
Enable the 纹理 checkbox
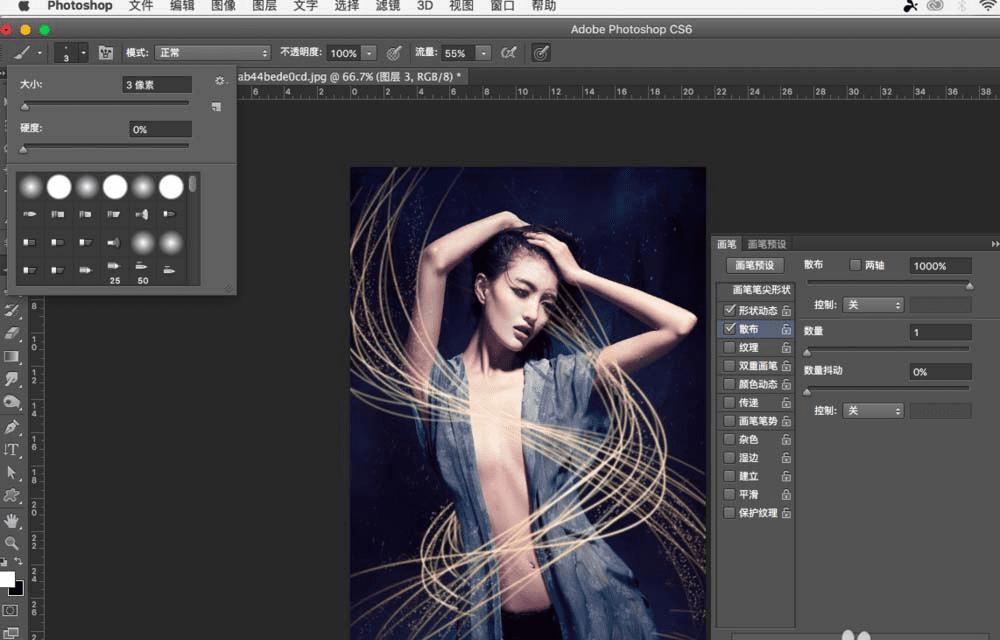729,348
